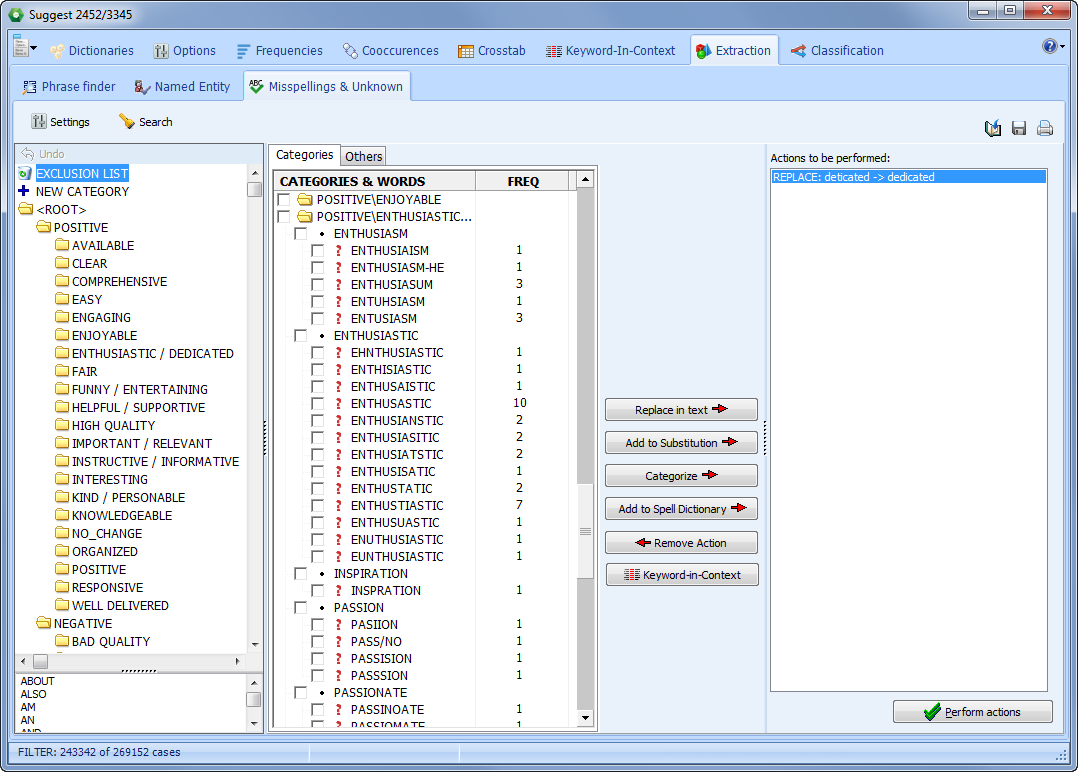Screen dimensions: 1078x772
Task: Click the NEW CATEGORY plus icon
Action: (24, 191)
